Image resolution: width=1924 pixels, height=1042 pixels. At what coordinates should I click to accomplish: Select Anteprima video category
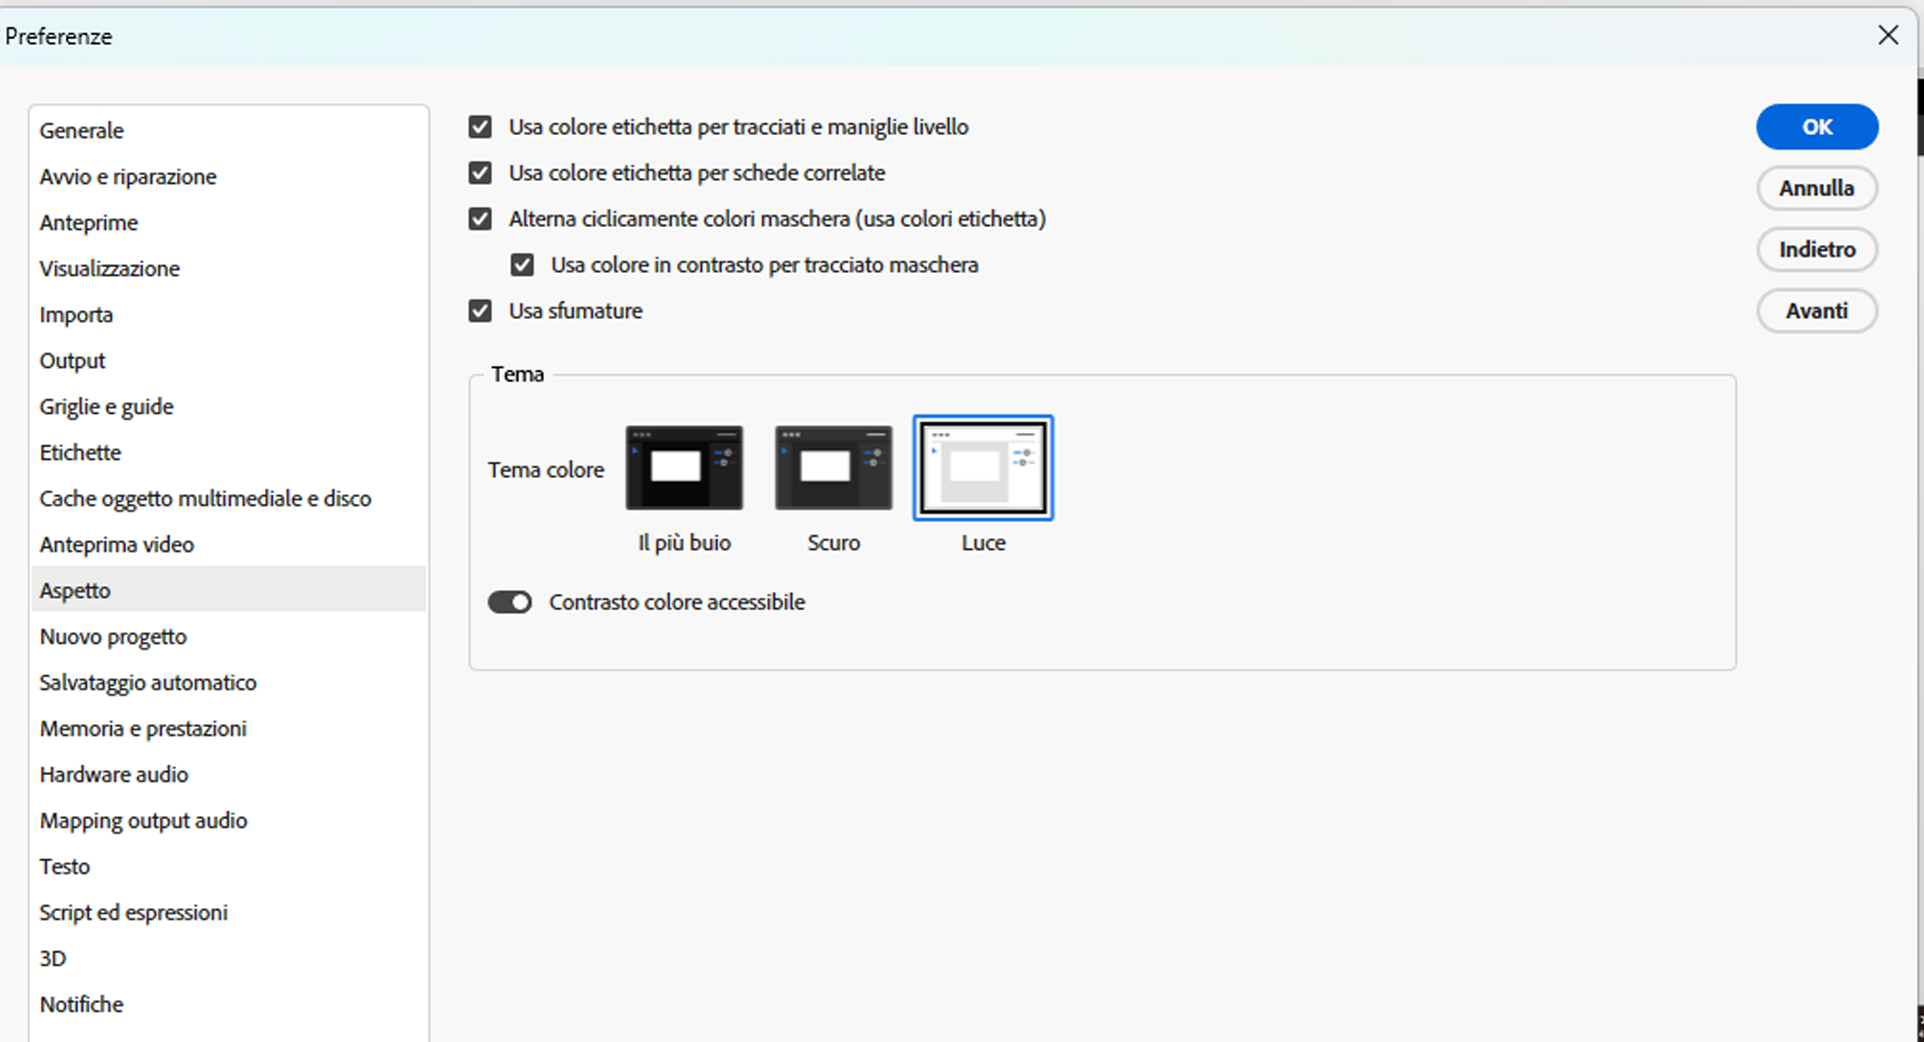pyautogui.click(x=228, y=545)
